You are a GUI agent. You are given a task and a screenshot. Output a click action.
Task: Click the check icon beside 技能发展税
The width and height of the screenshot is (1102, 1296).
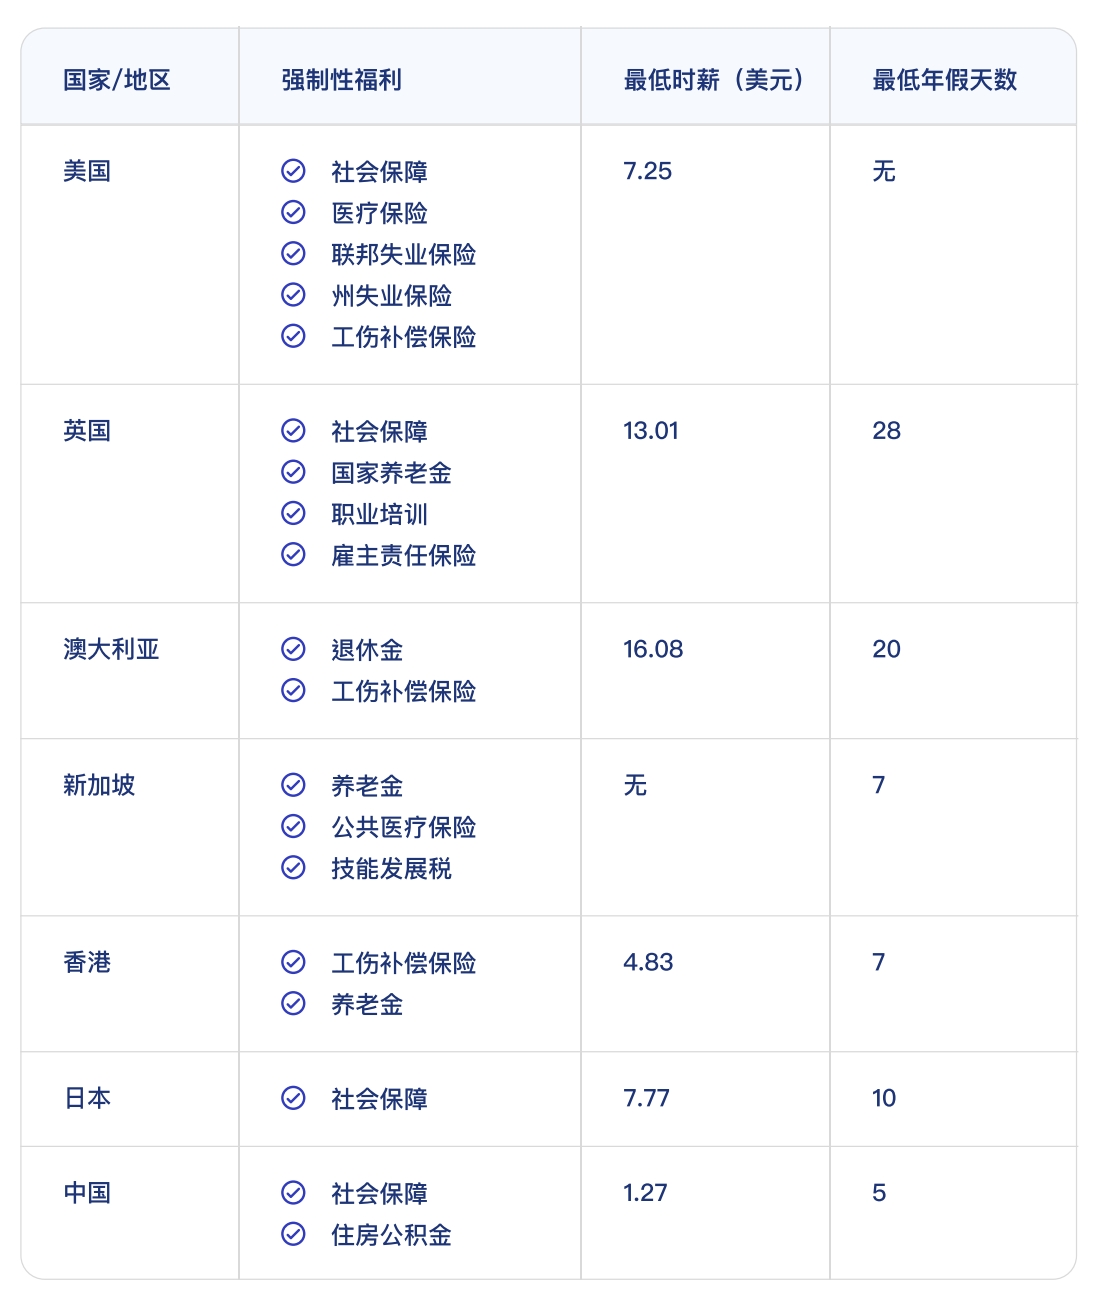[x=293, y=867]
